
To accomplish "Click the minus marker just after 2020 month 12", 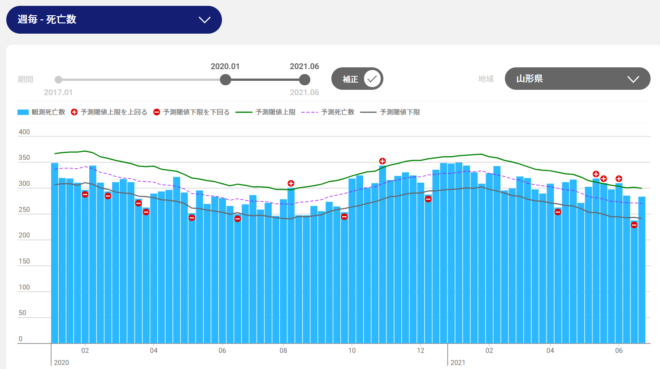I will (428, 199).
